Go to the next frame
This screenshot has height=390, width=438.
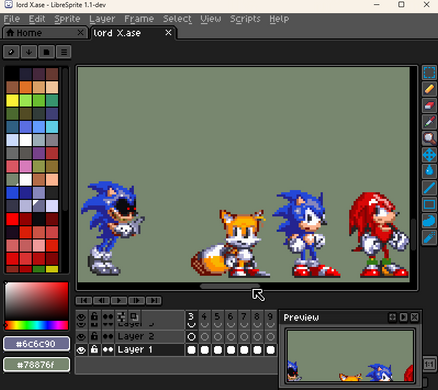coord(136,301)
